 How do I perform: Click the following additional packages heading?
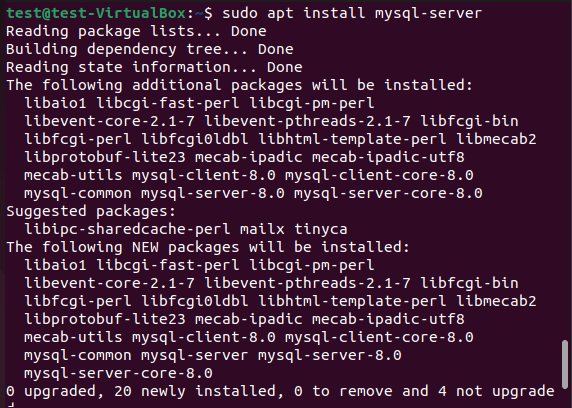click(239, 85)
